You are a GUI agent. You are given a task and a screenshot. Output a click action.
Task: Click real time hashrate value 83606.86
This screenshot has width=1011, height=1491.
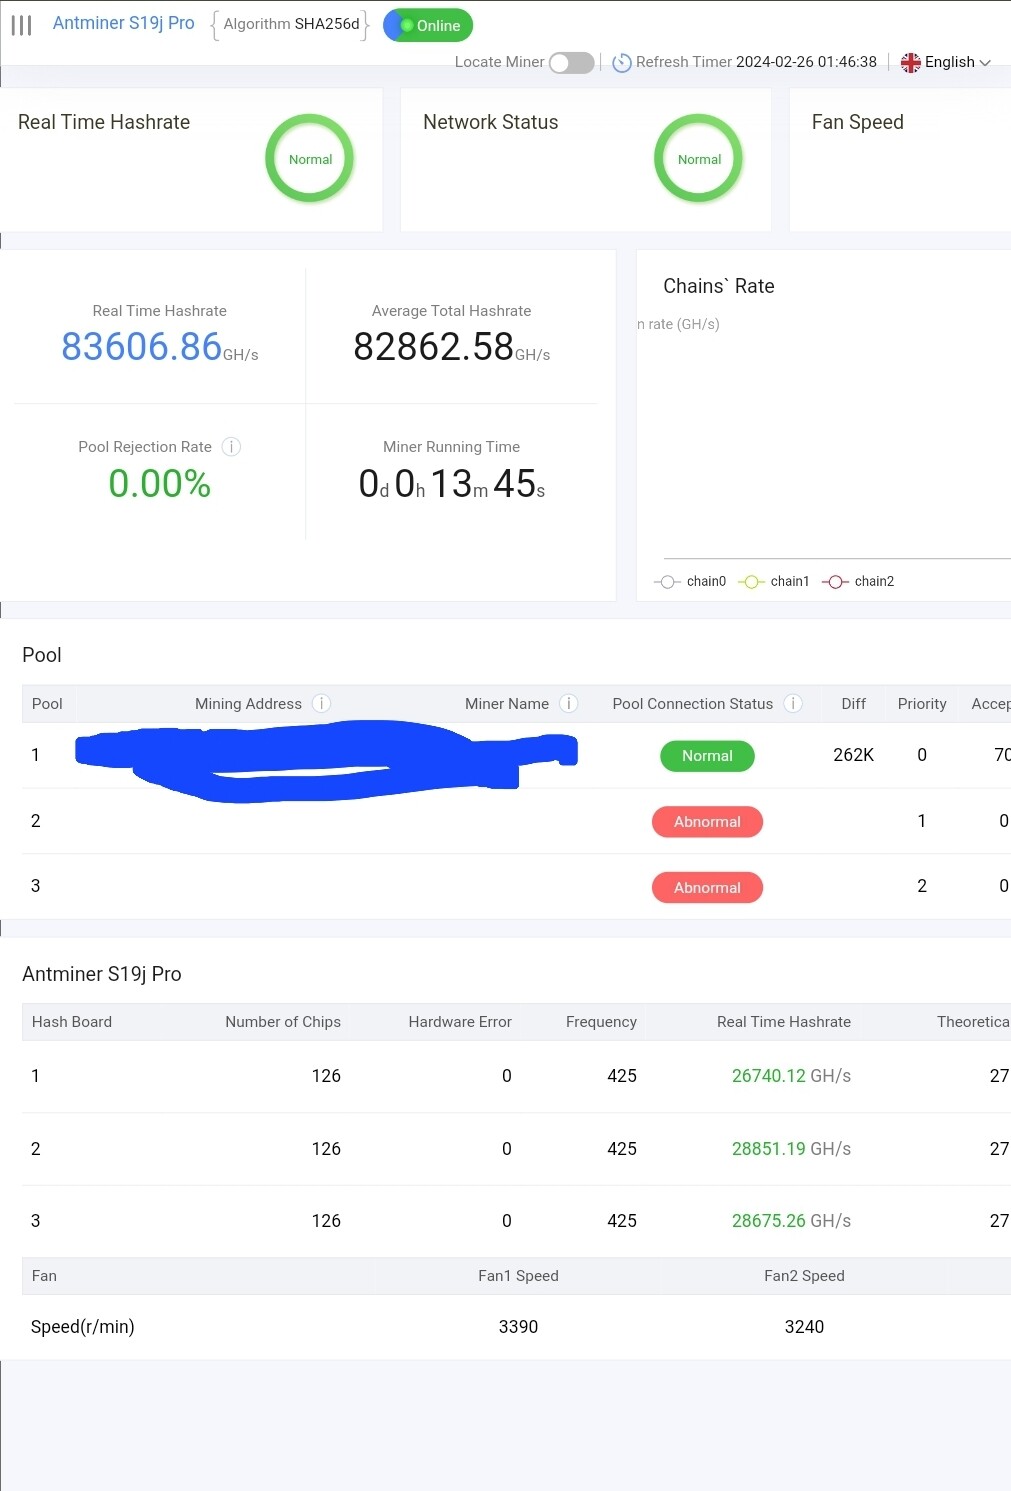[141, 347]
